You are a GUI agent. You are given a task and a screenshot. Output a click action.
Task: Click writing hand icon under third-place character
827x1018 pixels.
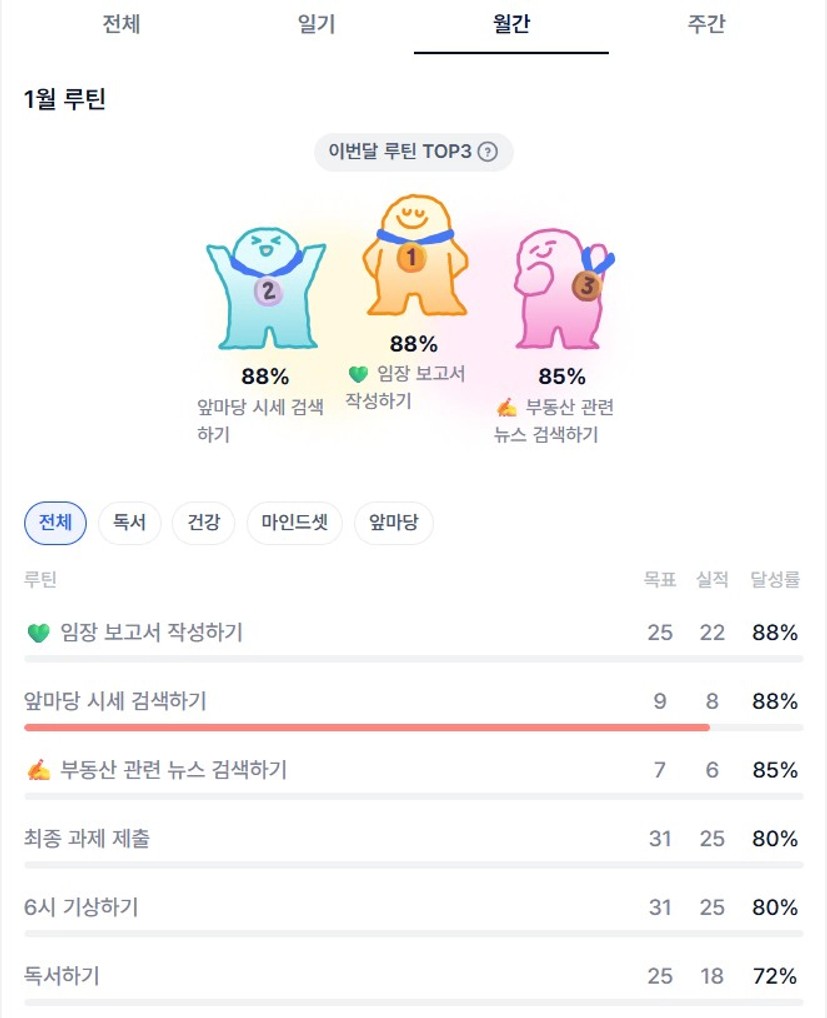pyautogui.click(x=507, y=407)
